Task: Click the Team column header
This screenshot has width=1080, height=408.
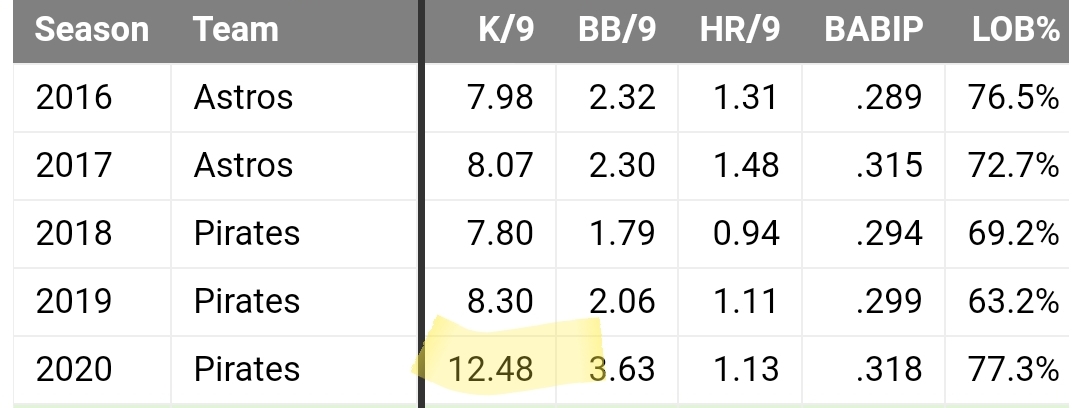Action: pyautogui.click(x=236, y=30)
